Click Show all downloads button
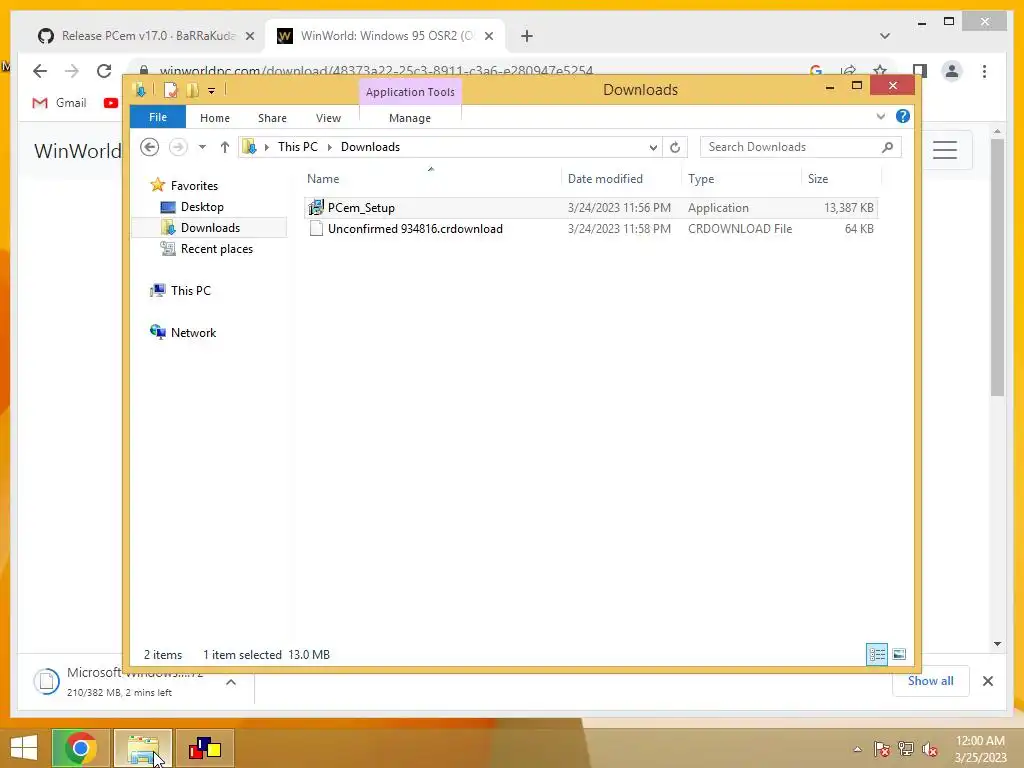Viewport: 1024px width, 768px height. (931, 681)
